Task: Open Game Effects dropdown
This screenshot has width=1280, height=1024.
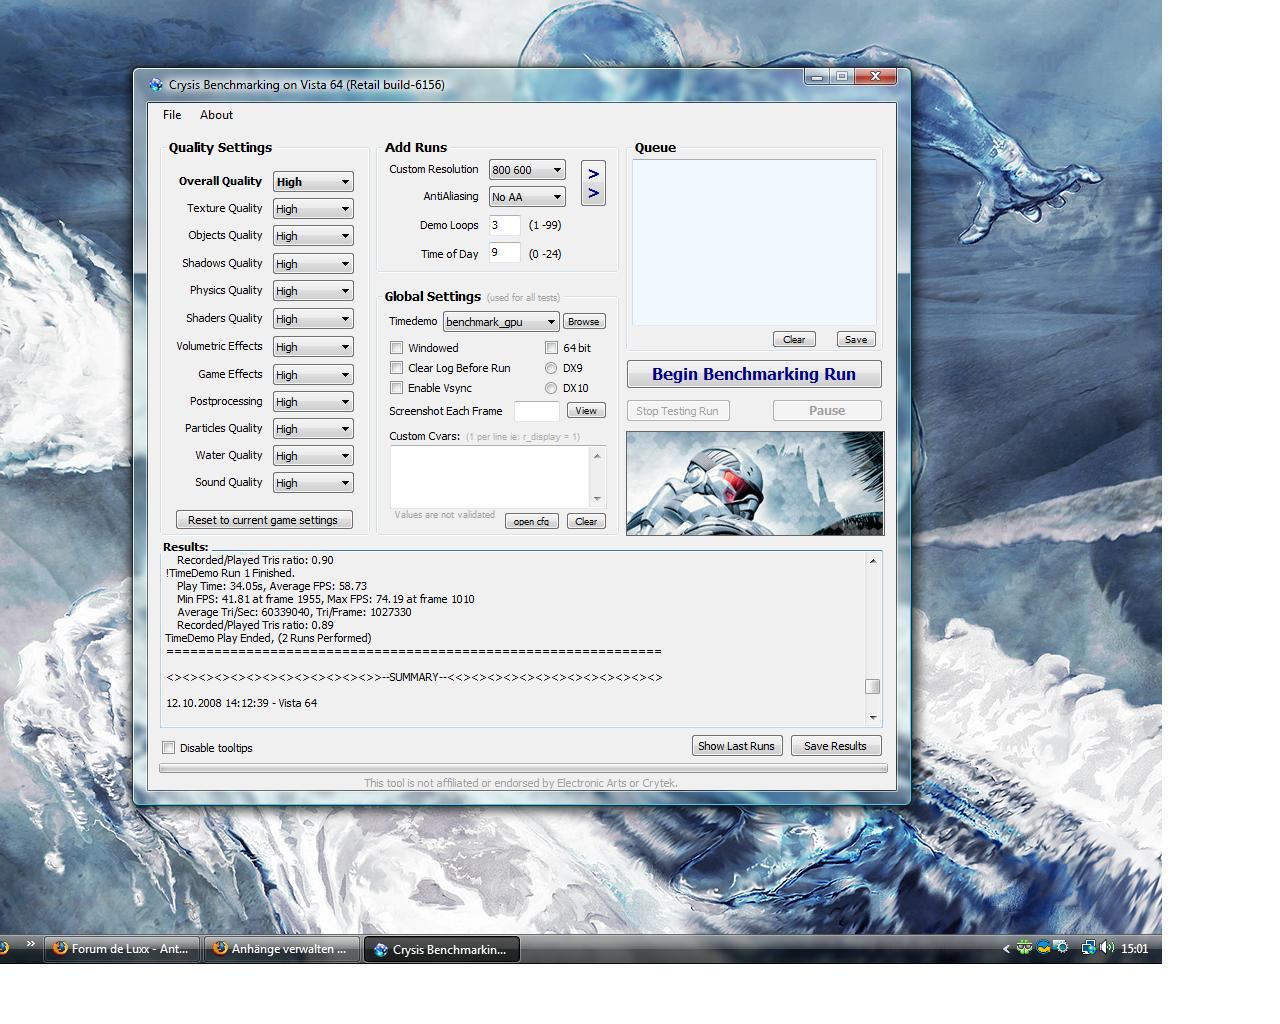Action: coord(313,375)
